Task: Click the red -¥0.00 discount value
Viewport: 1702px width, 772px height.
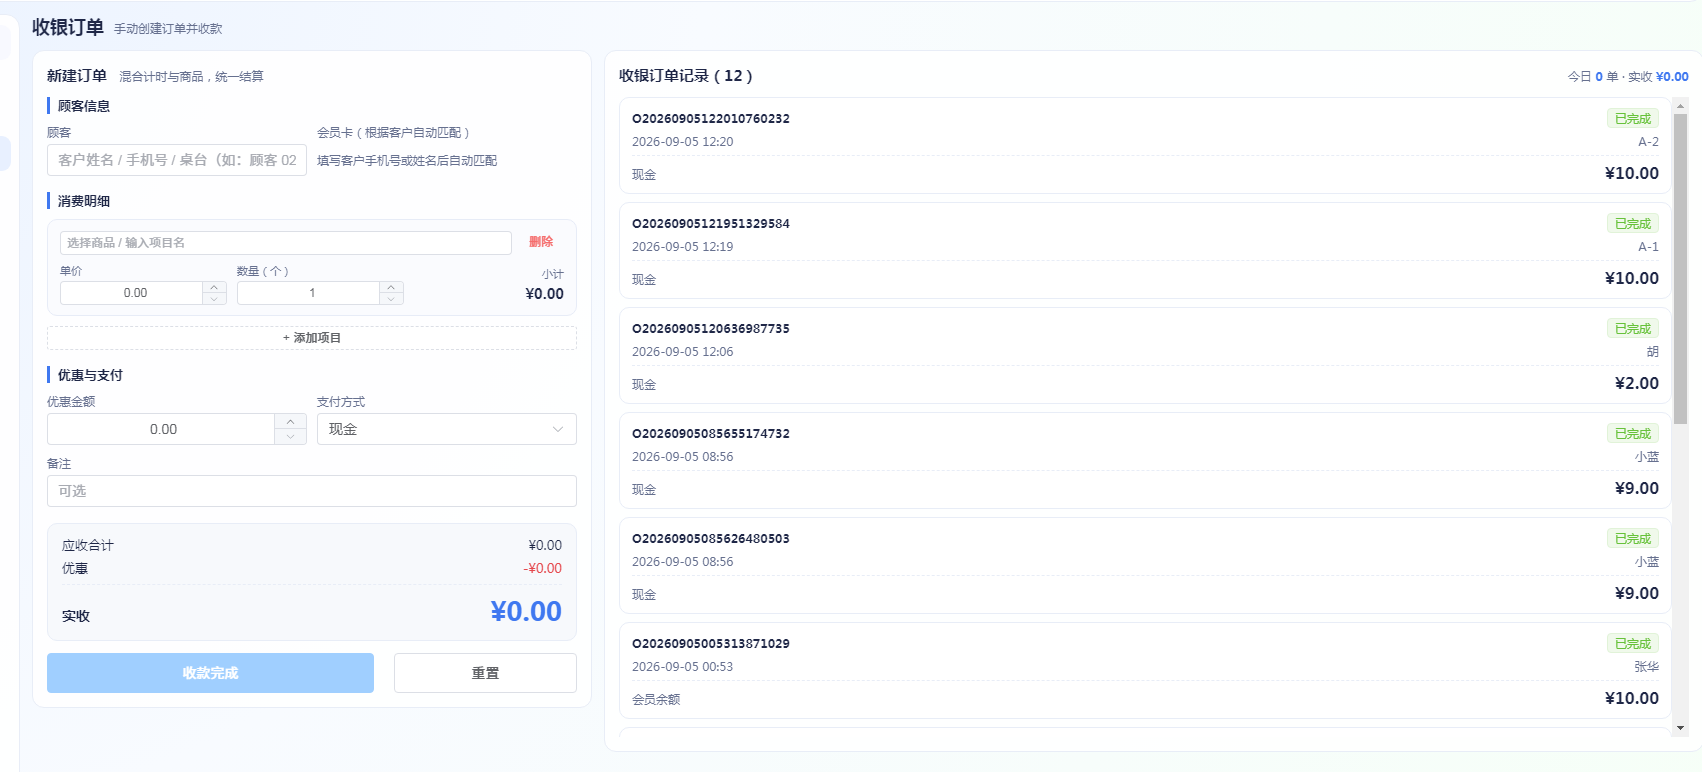Action: (543, 569)
